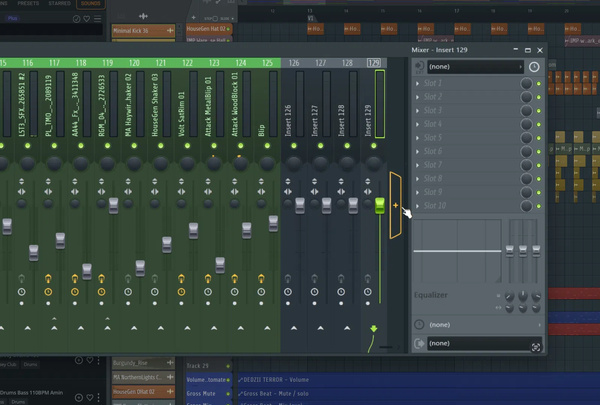The height and width of the screenshot is (405, 600).
Task: Click the send arrow under Insert 127
Action: coord(322,328)
